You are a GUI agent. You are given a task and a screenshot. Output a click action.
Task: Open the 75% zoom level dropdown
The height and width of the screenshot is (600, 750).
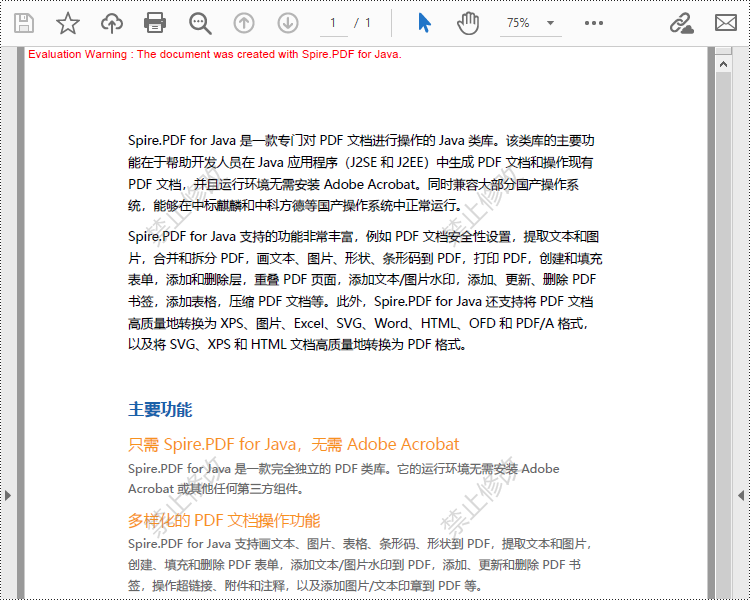point(551,23)
